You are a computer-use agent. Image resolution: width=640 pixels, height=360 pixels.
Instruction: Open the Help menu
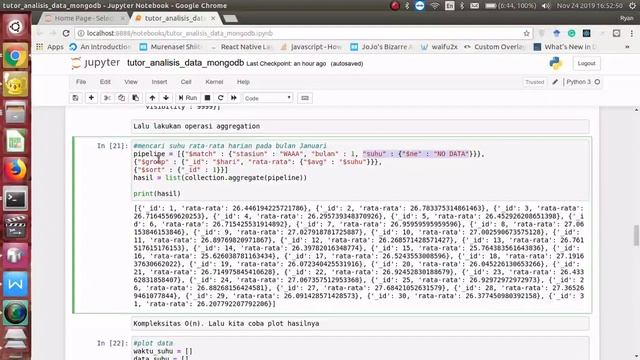click(243, 82)
